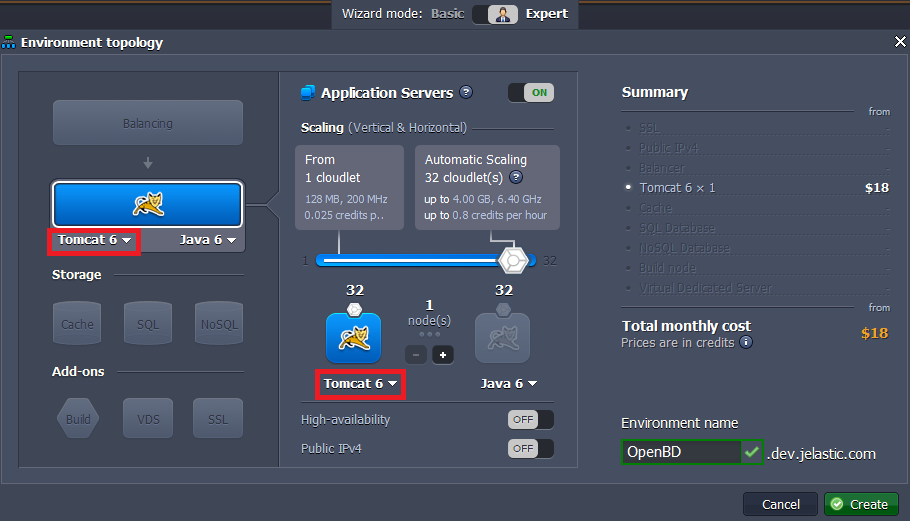This screenshot has width=910, height=521.
Task: Click the Cancel button
Action: [x=780, y=504]
